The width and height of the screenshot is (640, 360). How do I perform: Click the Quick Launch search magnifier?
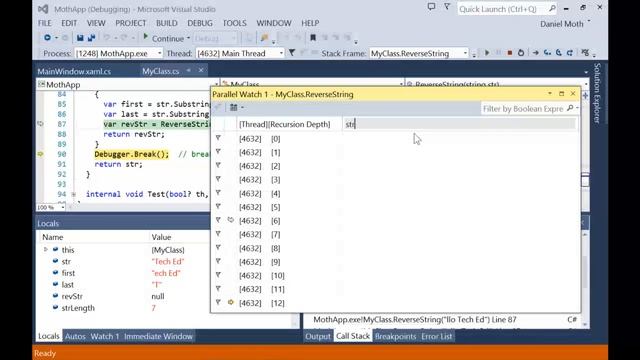(552, 9)
